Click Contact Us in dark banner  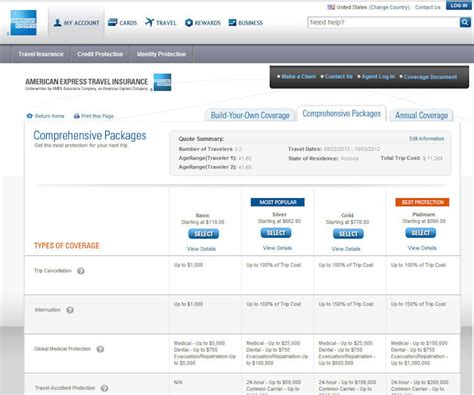click(x=339, y=77)
